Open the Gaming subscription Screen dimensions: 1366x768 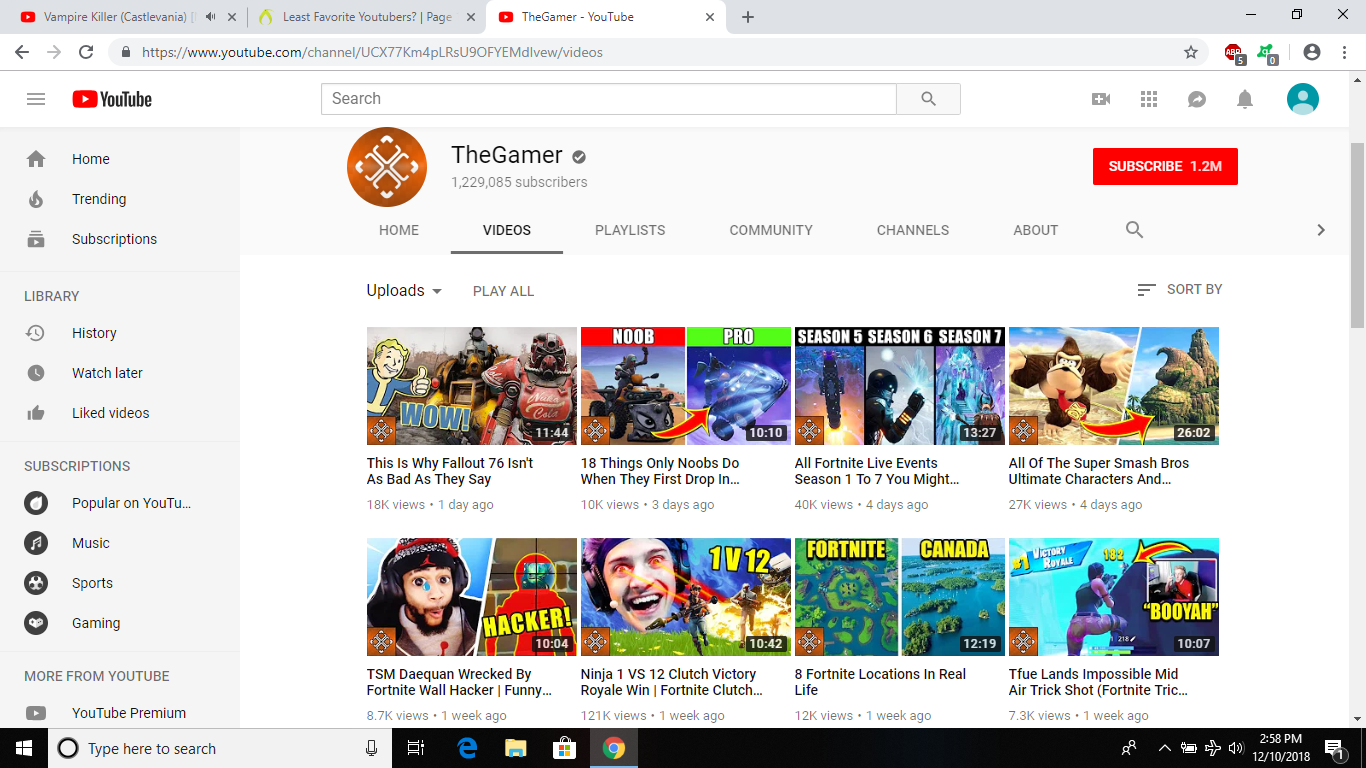120,623
